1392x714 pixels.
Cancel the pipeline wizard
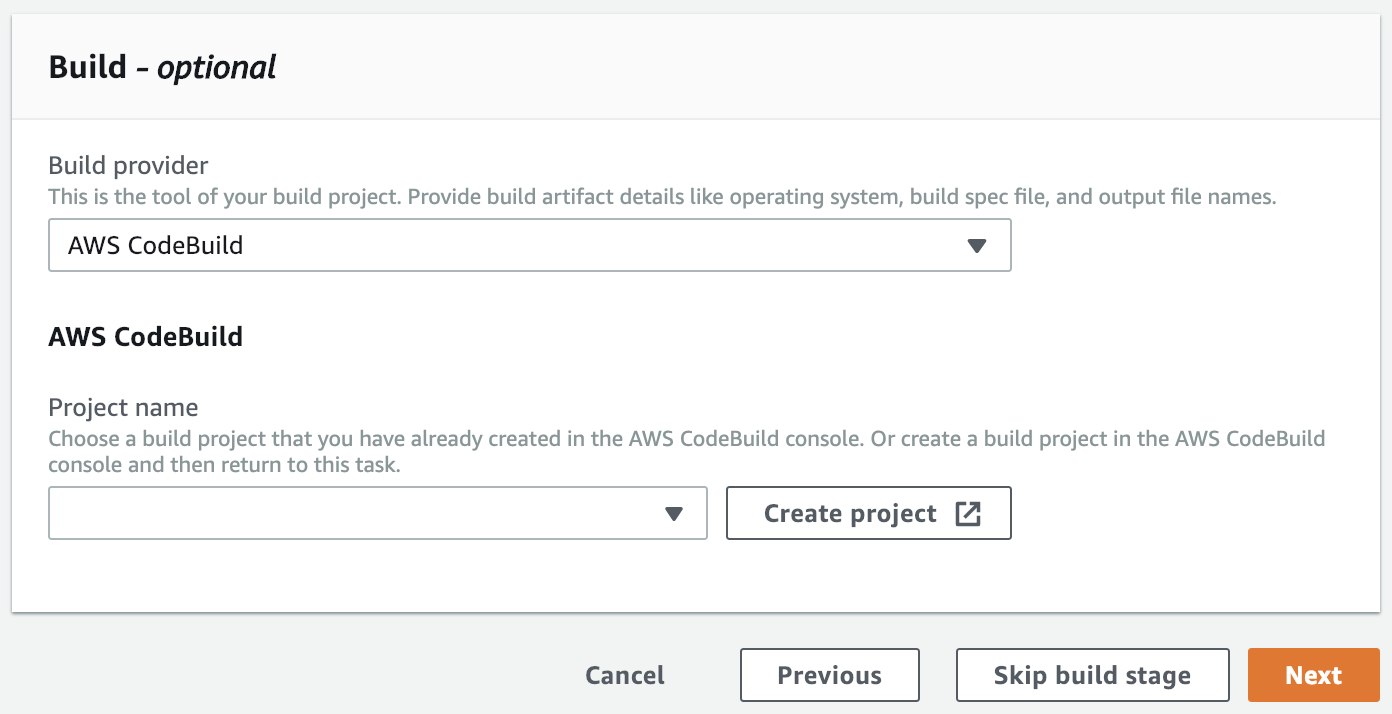(625, 675)
